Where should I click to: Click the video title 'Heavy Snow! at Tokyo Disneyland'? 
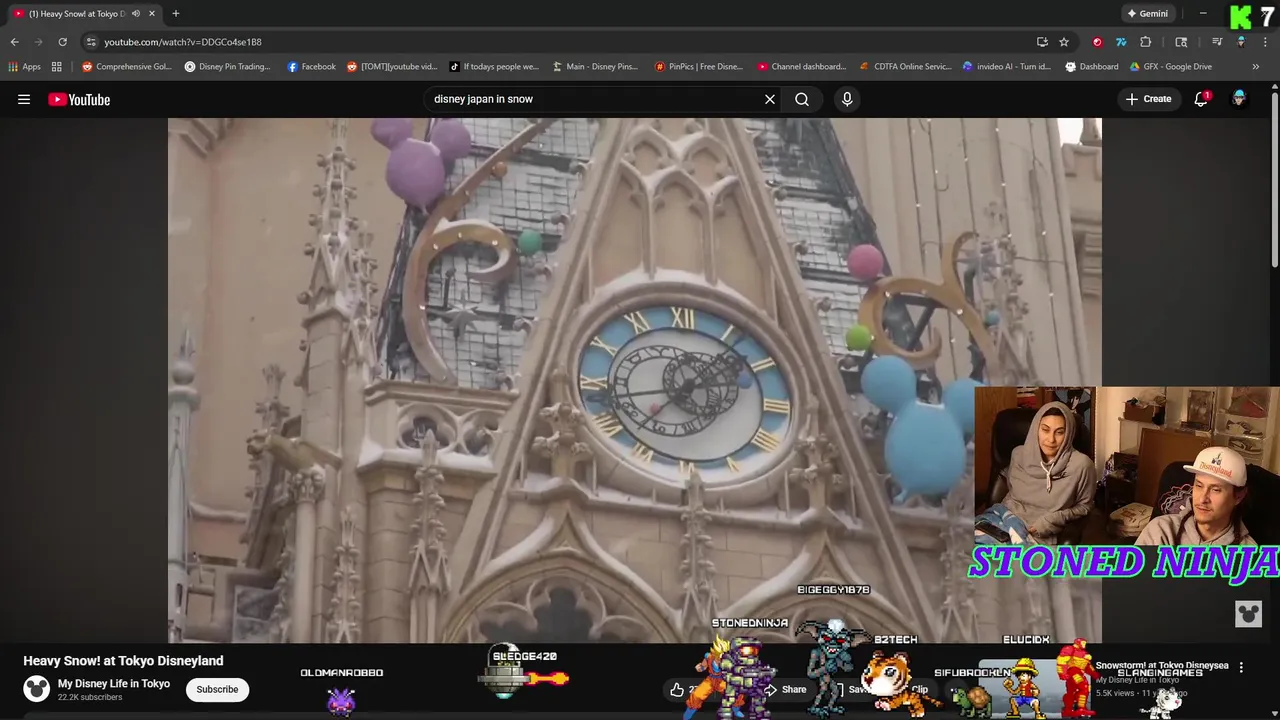123,661
